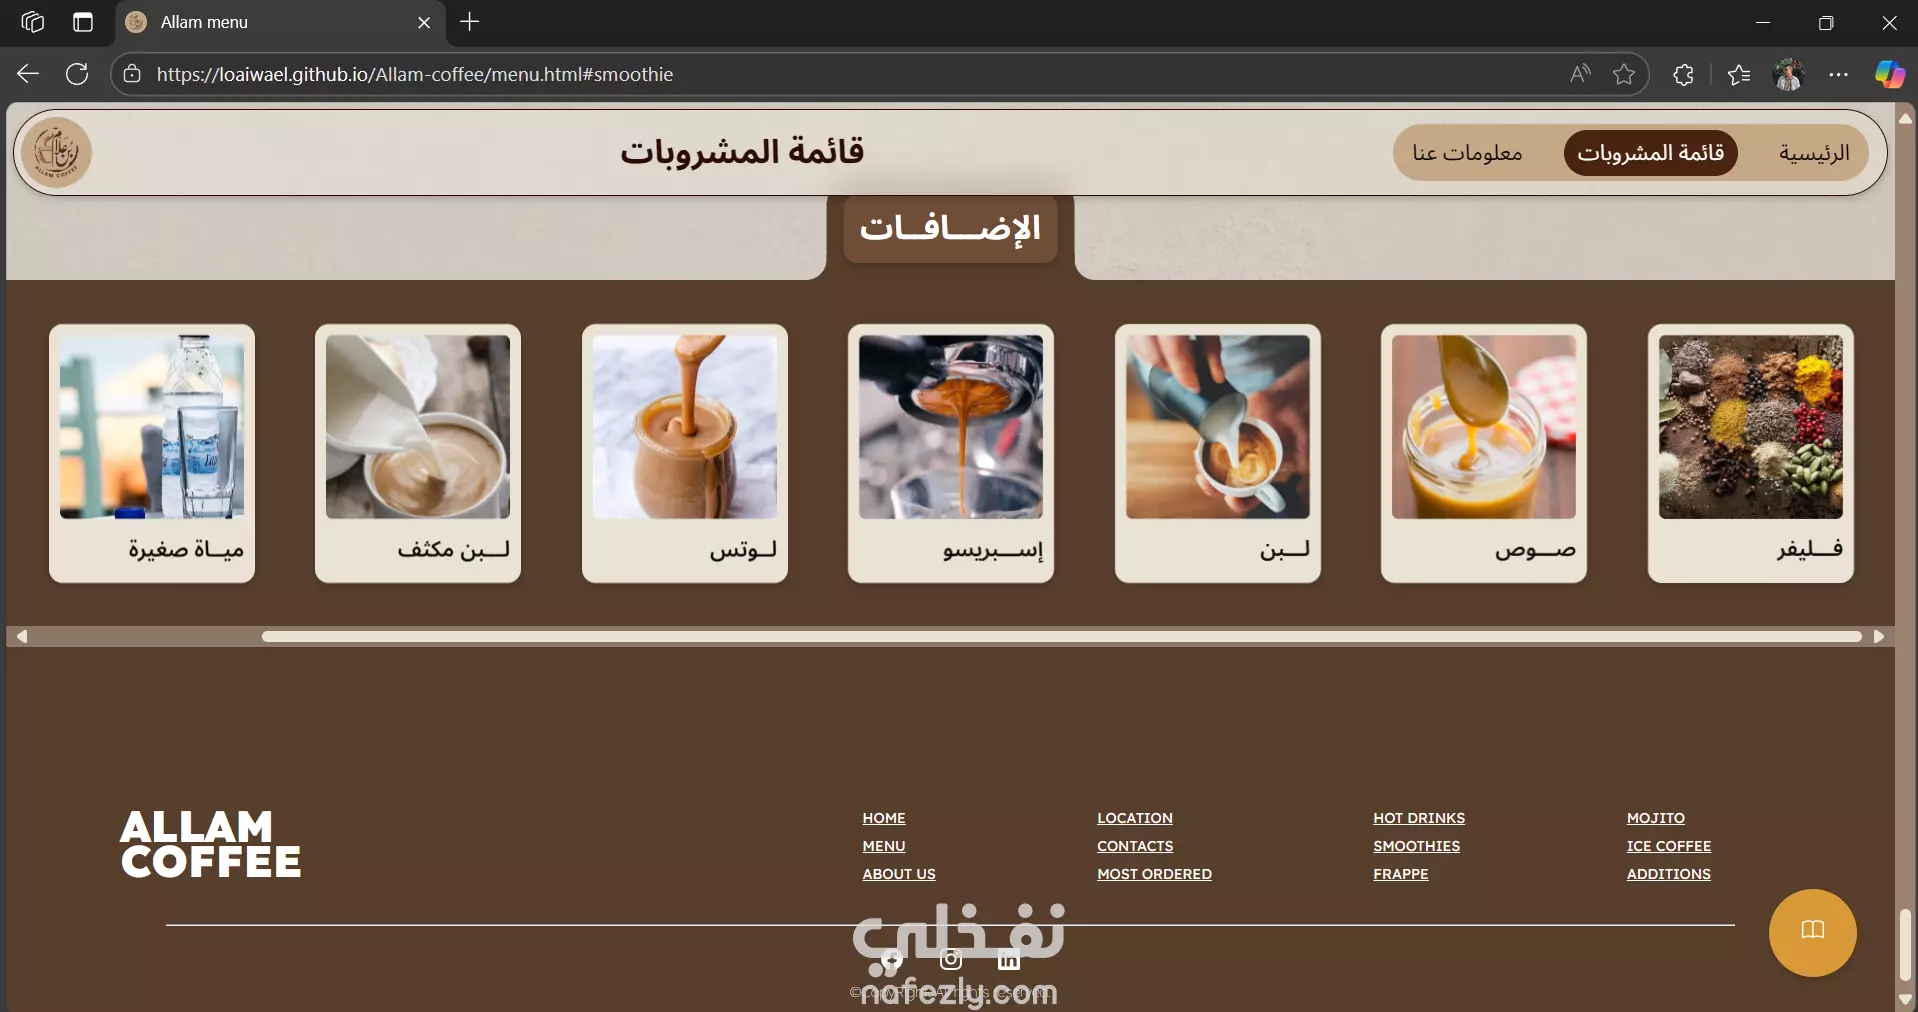Go to الرئيسية in the navbar

click(1813, 153)
